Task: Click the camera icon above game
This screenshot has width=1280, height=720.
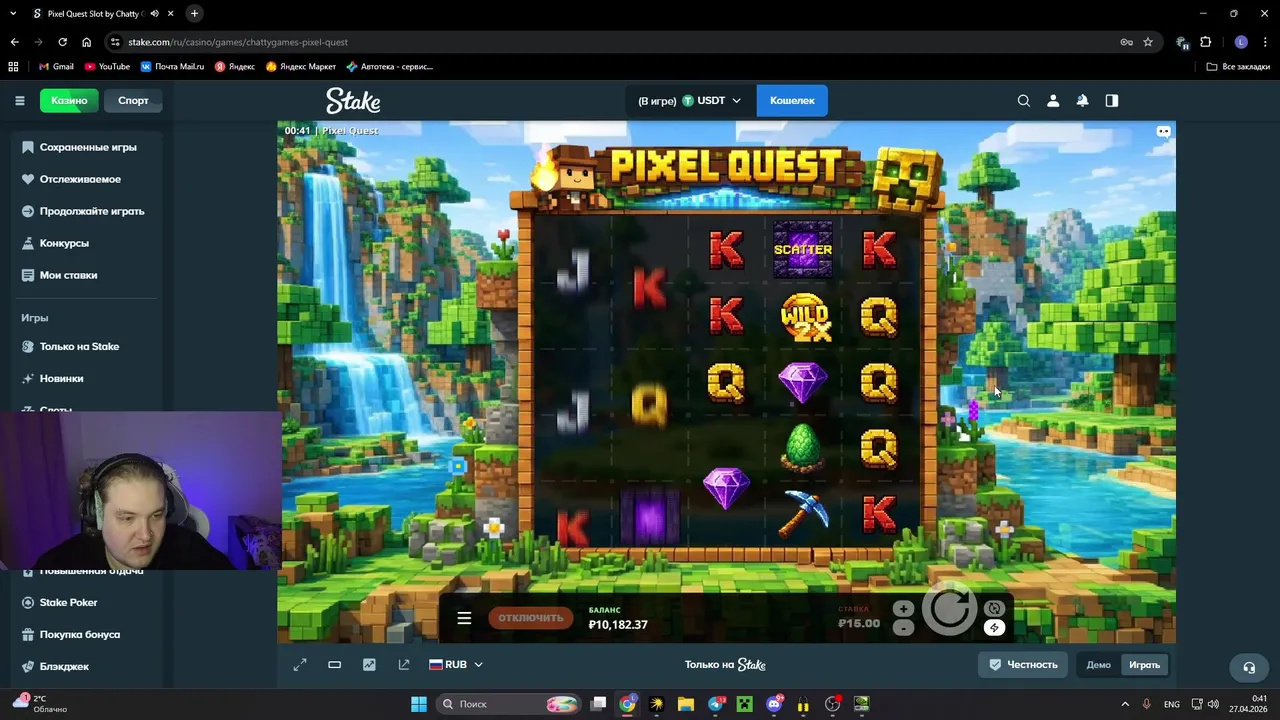Action: coord(1163,131)
